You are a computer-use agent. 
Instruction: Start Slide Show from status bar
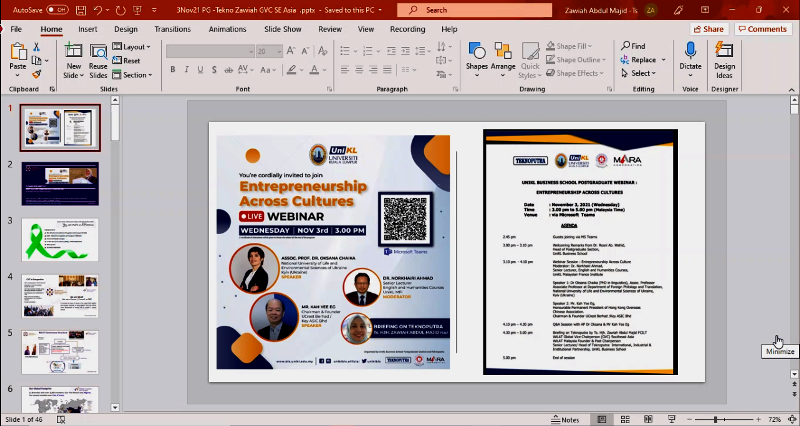[672, 420]
